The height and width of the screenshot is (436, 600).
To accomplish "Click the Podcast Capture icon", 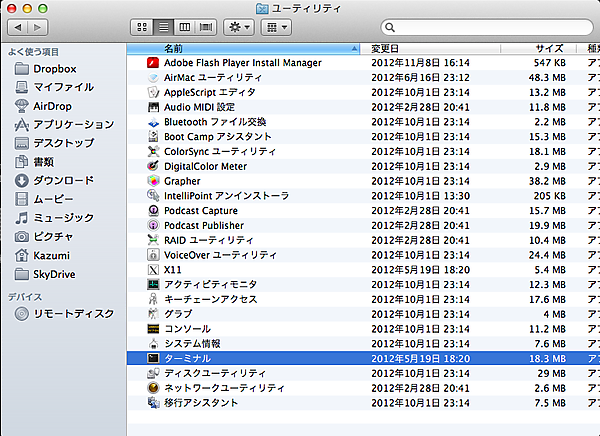I will [153, 211].
